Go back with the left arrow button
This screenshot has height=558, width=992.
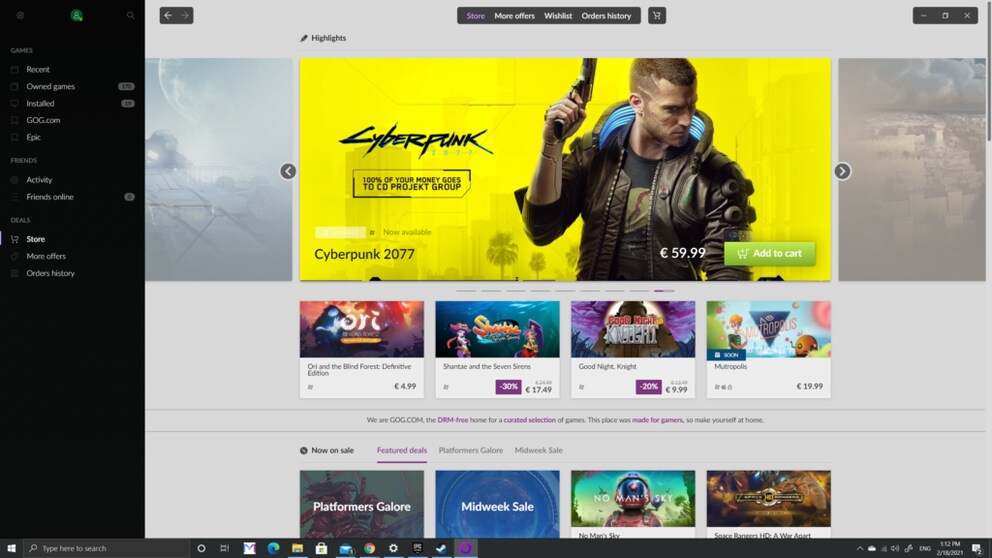pyautogui.click(x=168, y=15)
